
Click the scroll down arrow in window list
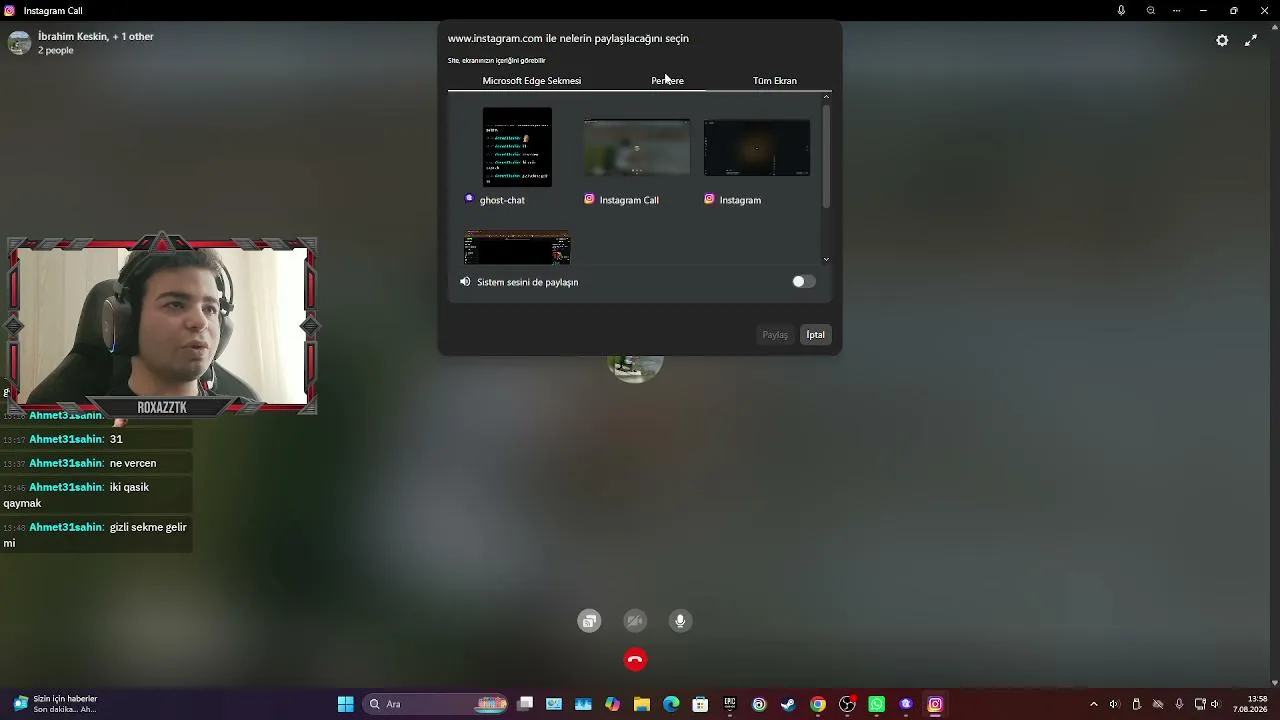click(x=826, y=259)
